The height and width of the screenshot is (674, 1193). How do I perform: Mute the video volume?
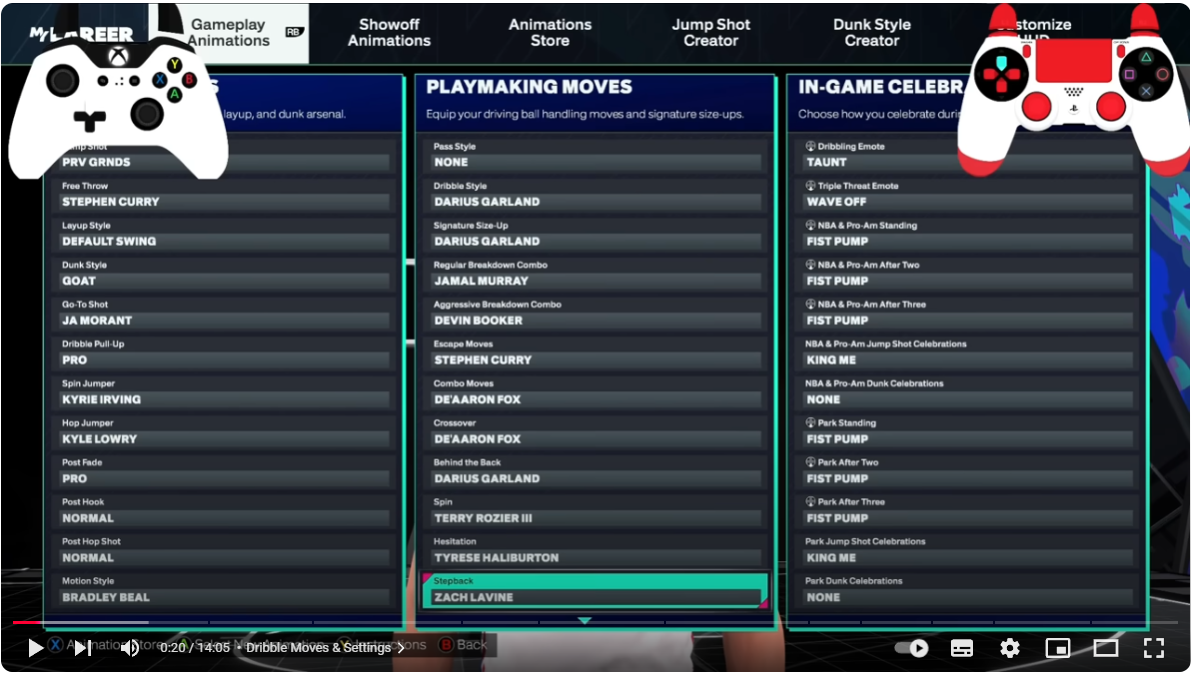(130, 648)
